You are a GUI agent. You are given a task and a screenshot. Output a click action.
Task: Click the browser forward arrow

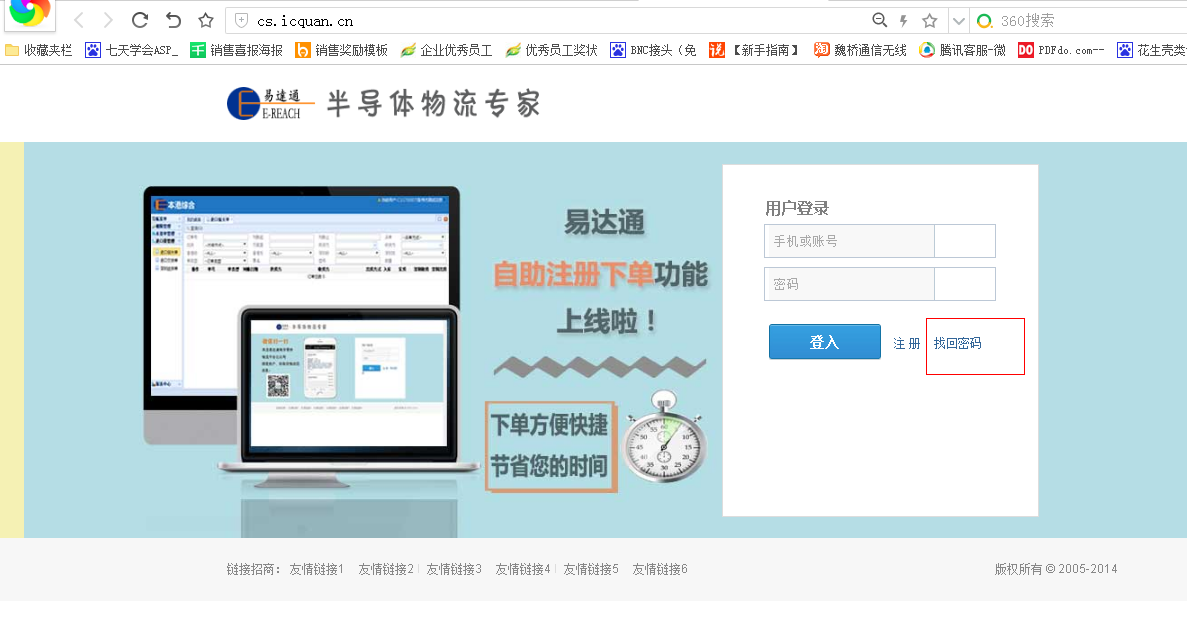tap(108, 20)
